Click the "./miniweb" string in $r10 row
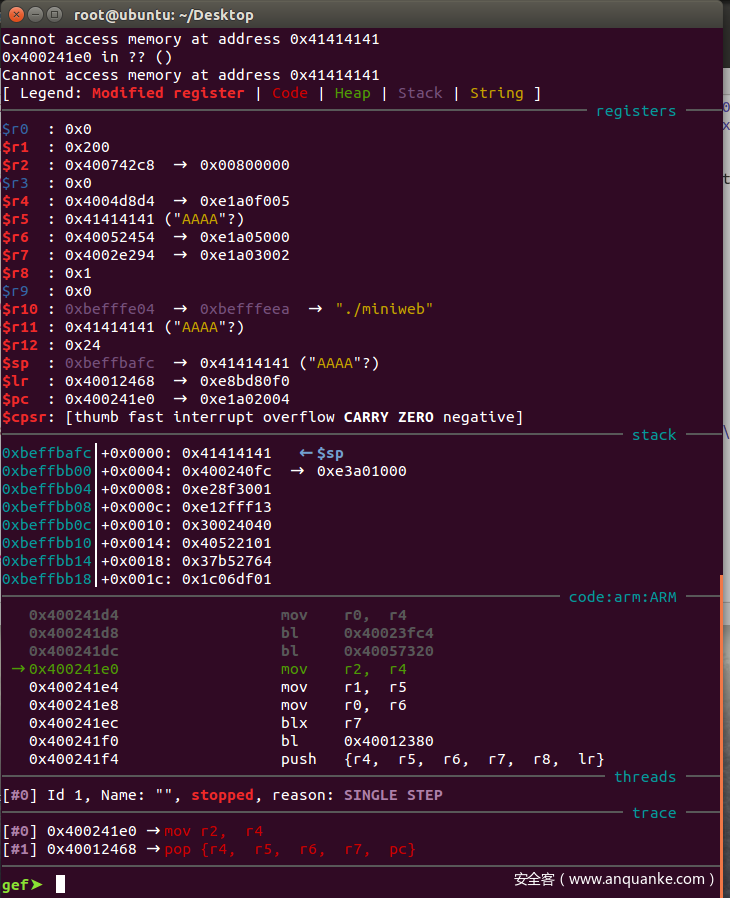 [x=398, y=309]
